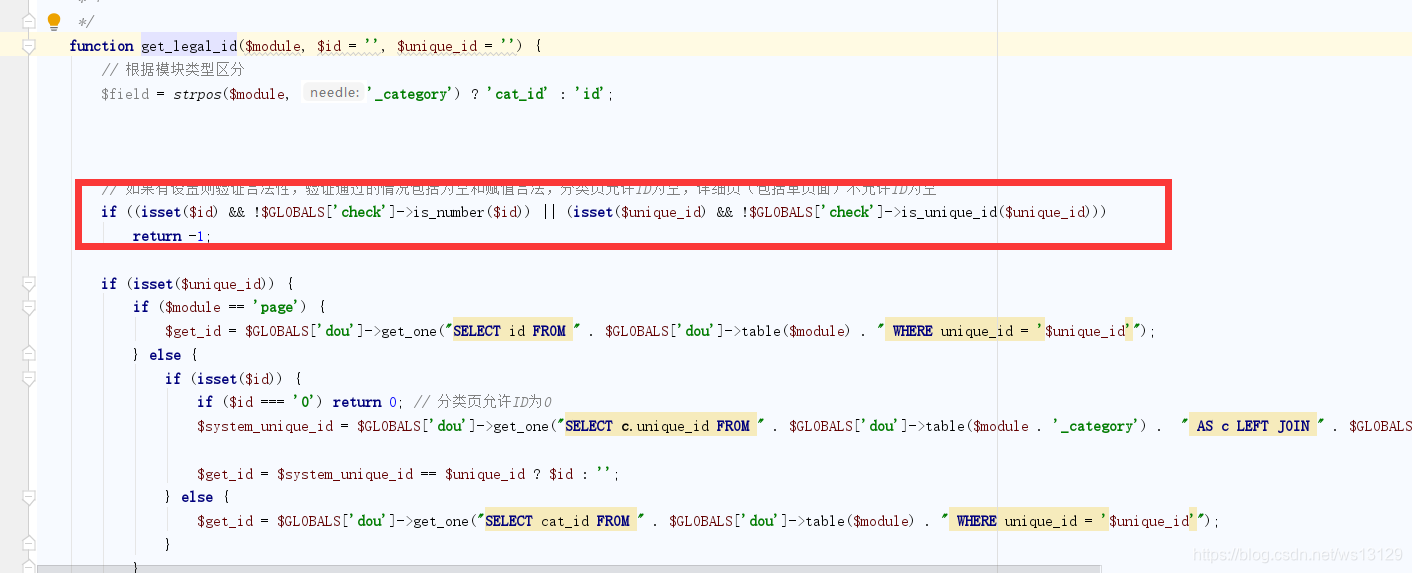1412x573 pixels.
Task: Click the function keyword
Action: click(x=101, y=46)
